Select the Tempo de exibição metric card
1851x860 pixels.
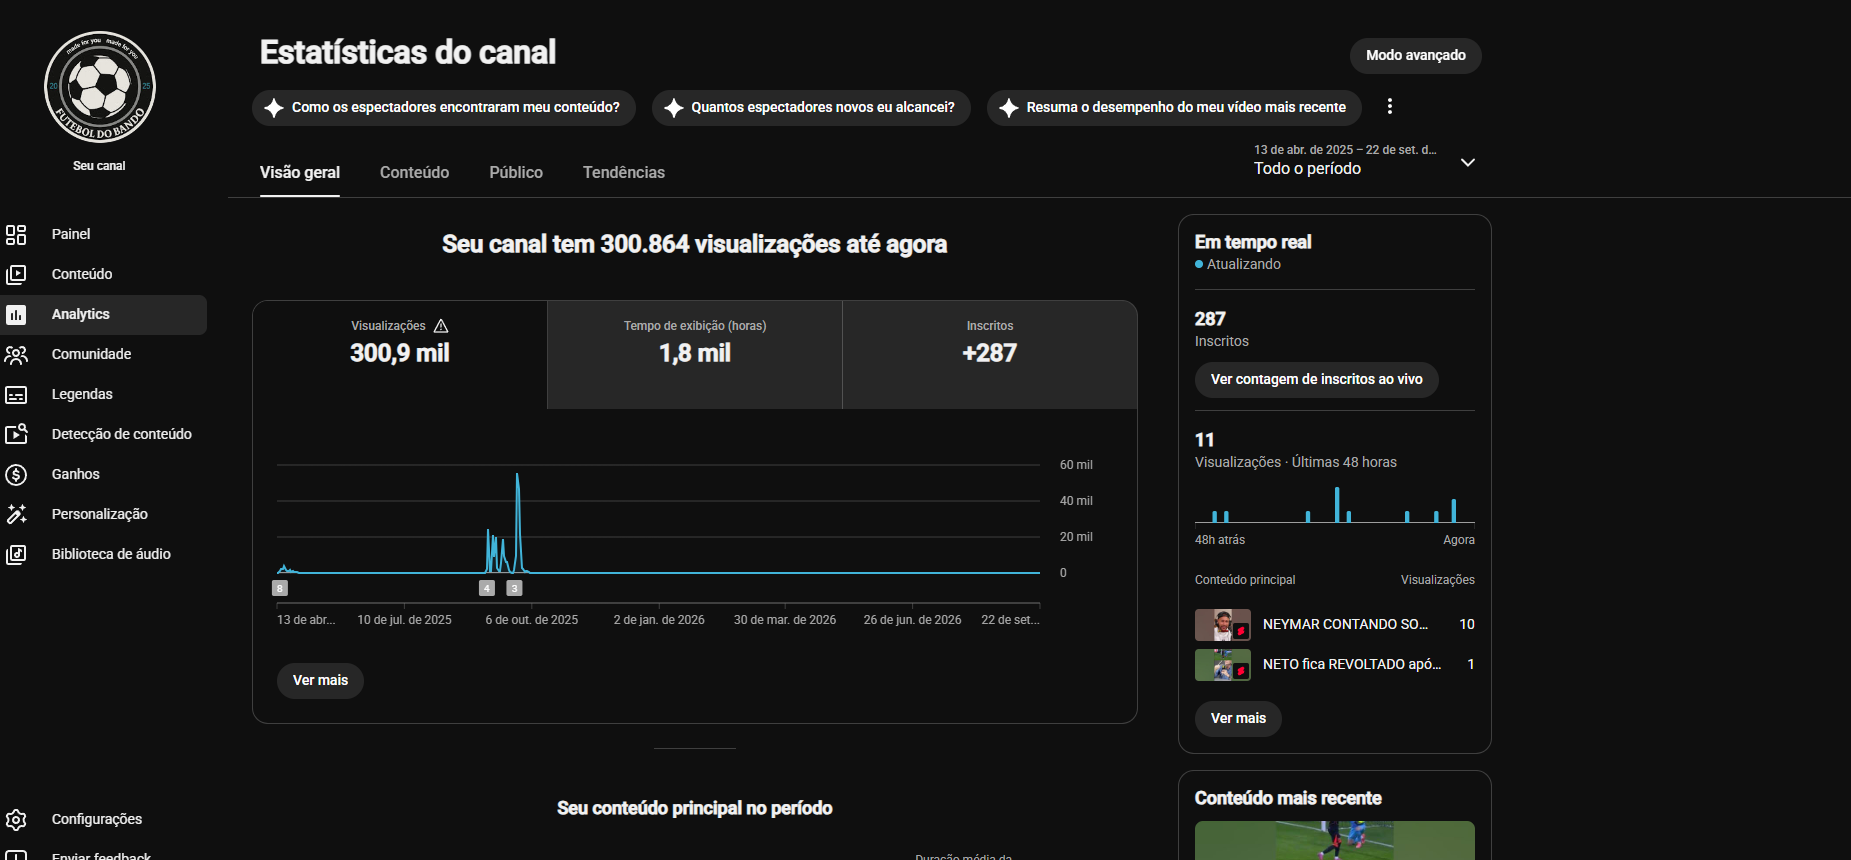click(695, 354)
